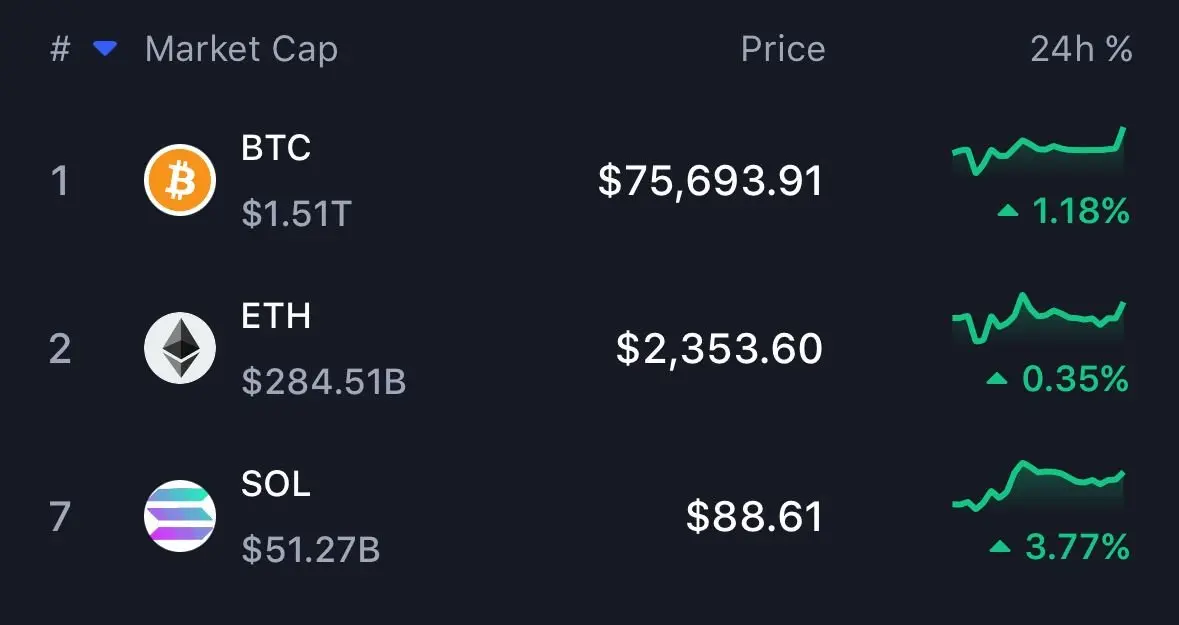
Task: Click the green up arrow beside 1.18%
Action: tap(1008, 211)
